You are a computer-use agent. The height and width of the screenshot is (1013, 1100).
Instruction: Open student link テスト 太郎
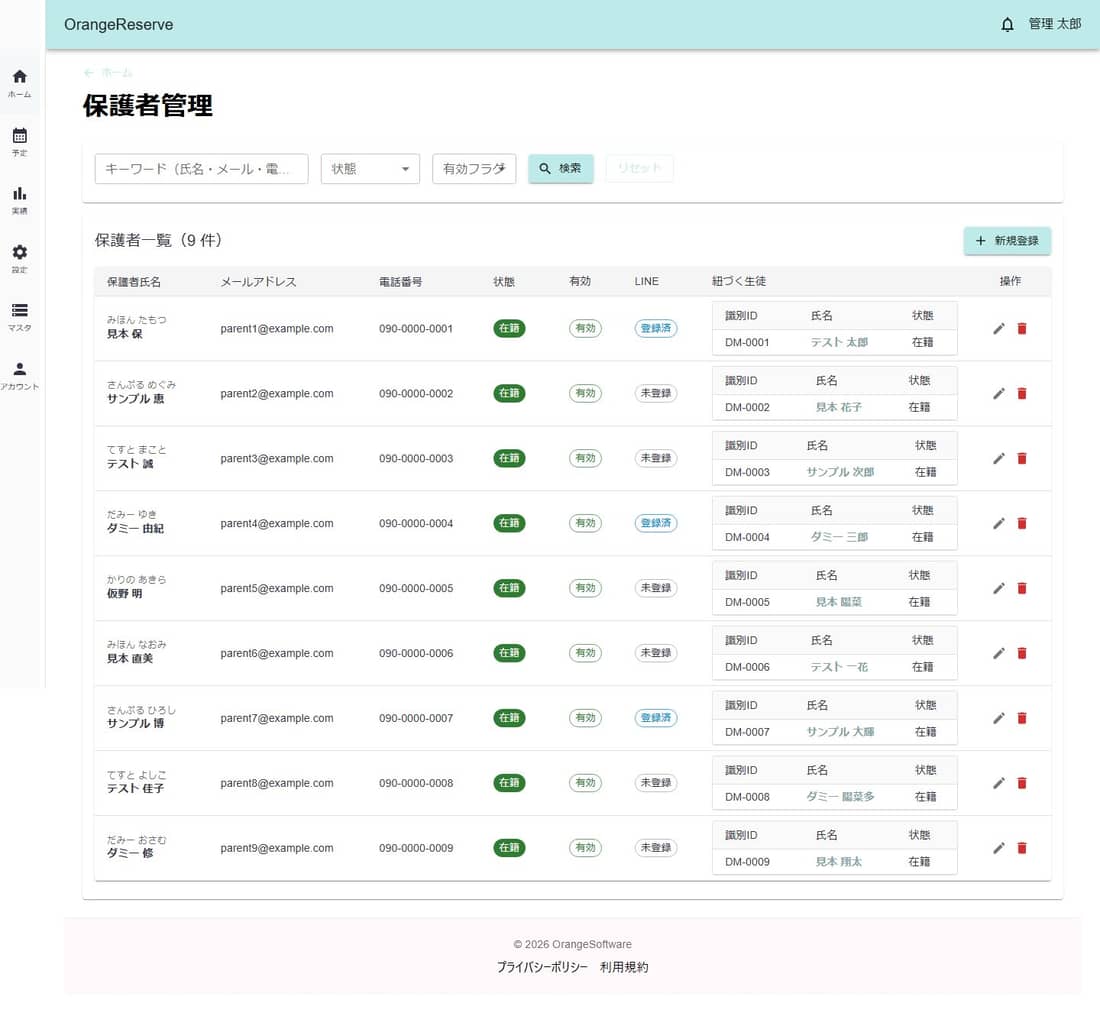pyautogui.click(x=839, y=342)
